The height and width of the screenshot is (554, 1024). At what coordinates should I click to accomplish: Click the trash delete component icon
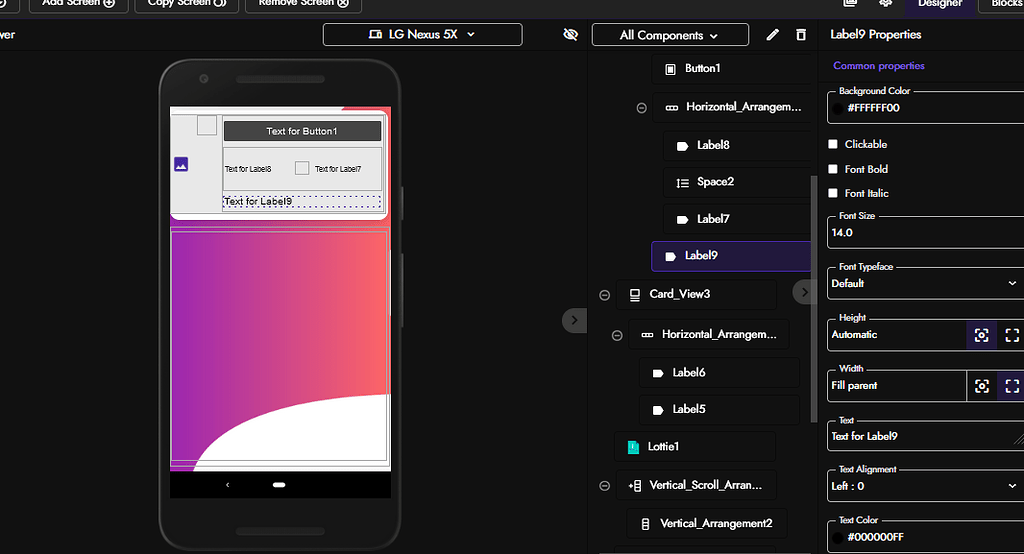[800, 35]
